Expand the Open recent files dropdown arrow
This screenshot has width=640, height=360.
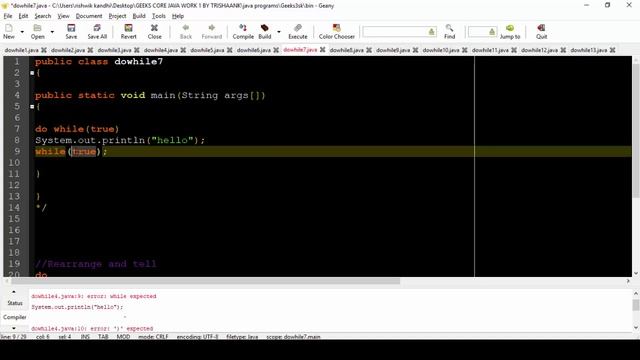tap(52, 32)
